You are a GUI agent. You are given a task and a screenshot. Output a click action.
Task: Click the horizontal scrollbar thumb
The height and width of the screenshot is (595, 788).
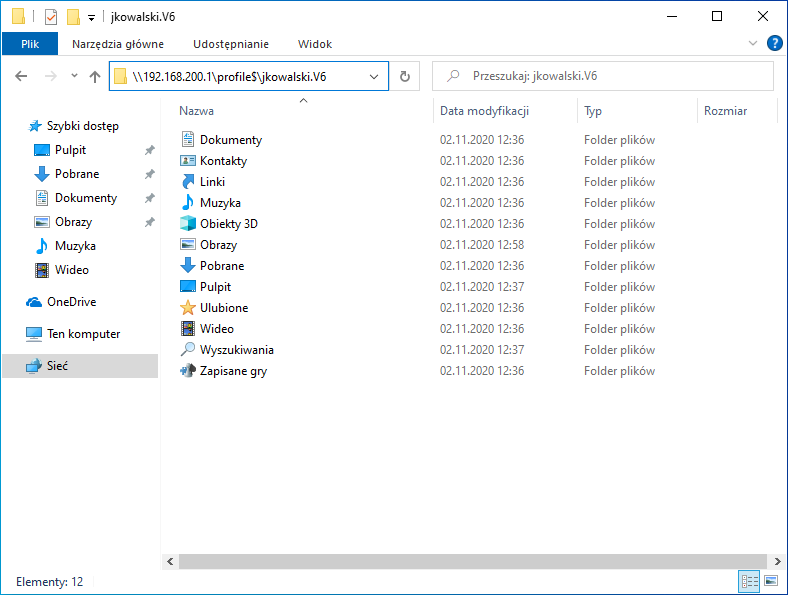473,561
